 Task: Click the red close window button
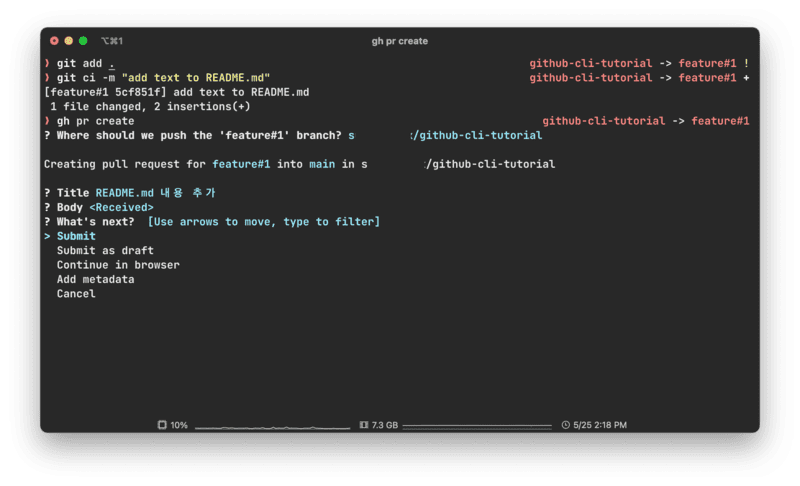[54, 41]
